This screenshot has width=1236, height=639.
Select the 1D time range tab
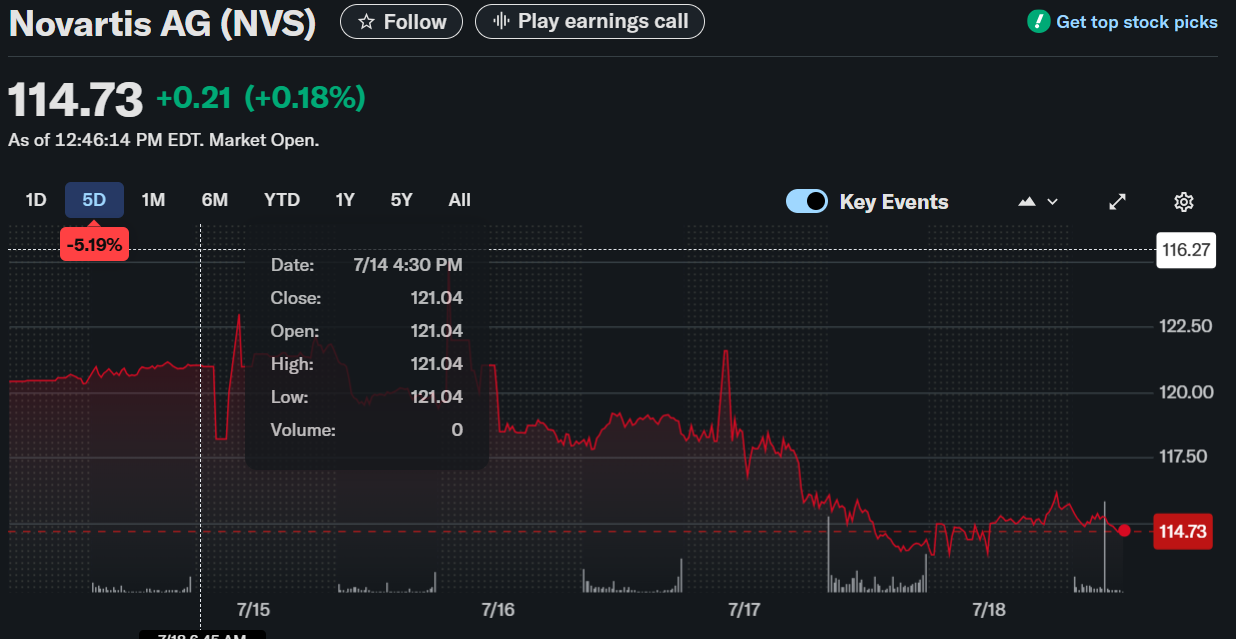pos(36,200)
